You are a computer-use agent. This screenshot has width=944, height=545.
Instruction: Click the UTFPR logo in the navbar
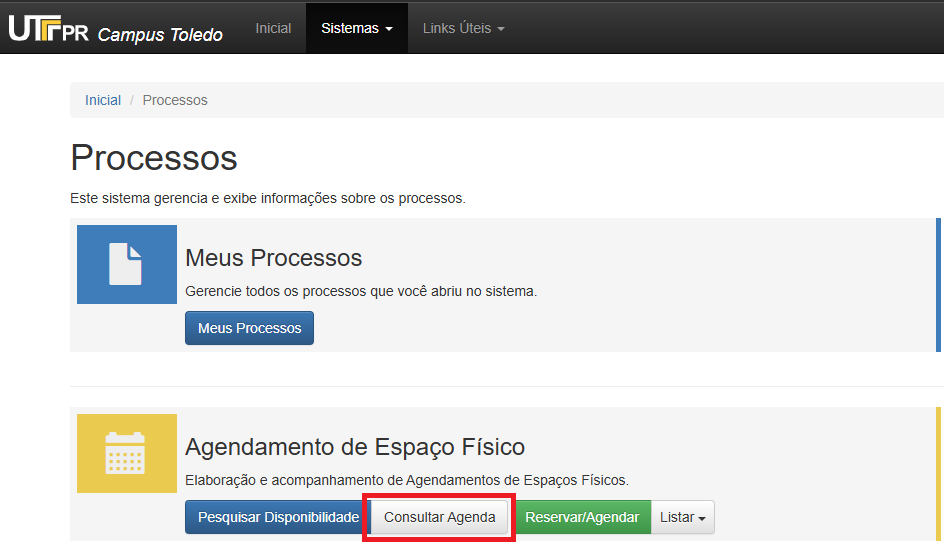pos(48,29)
